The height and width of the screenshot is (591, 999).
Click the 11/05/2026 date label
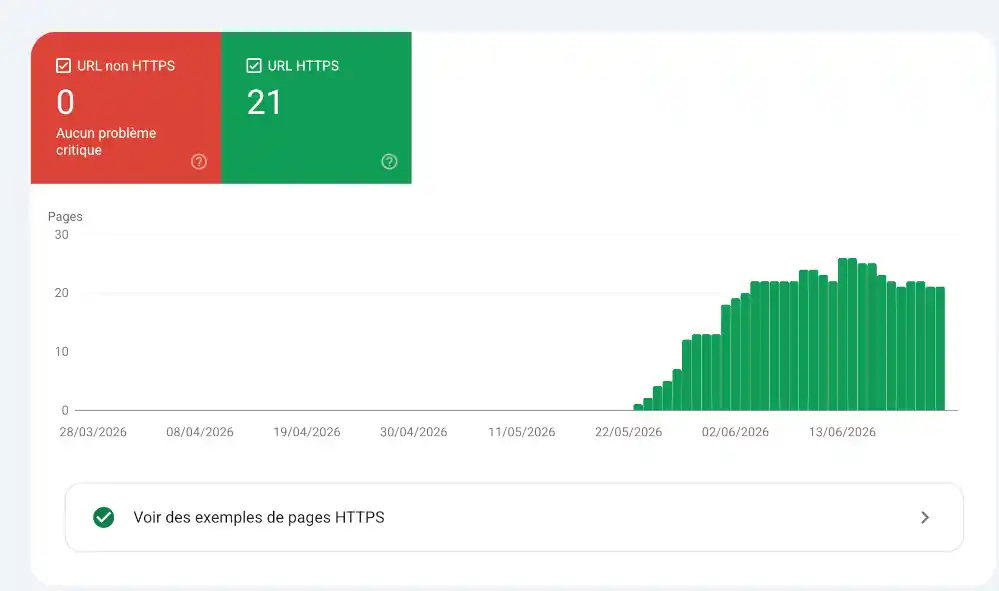click(522, 432)
